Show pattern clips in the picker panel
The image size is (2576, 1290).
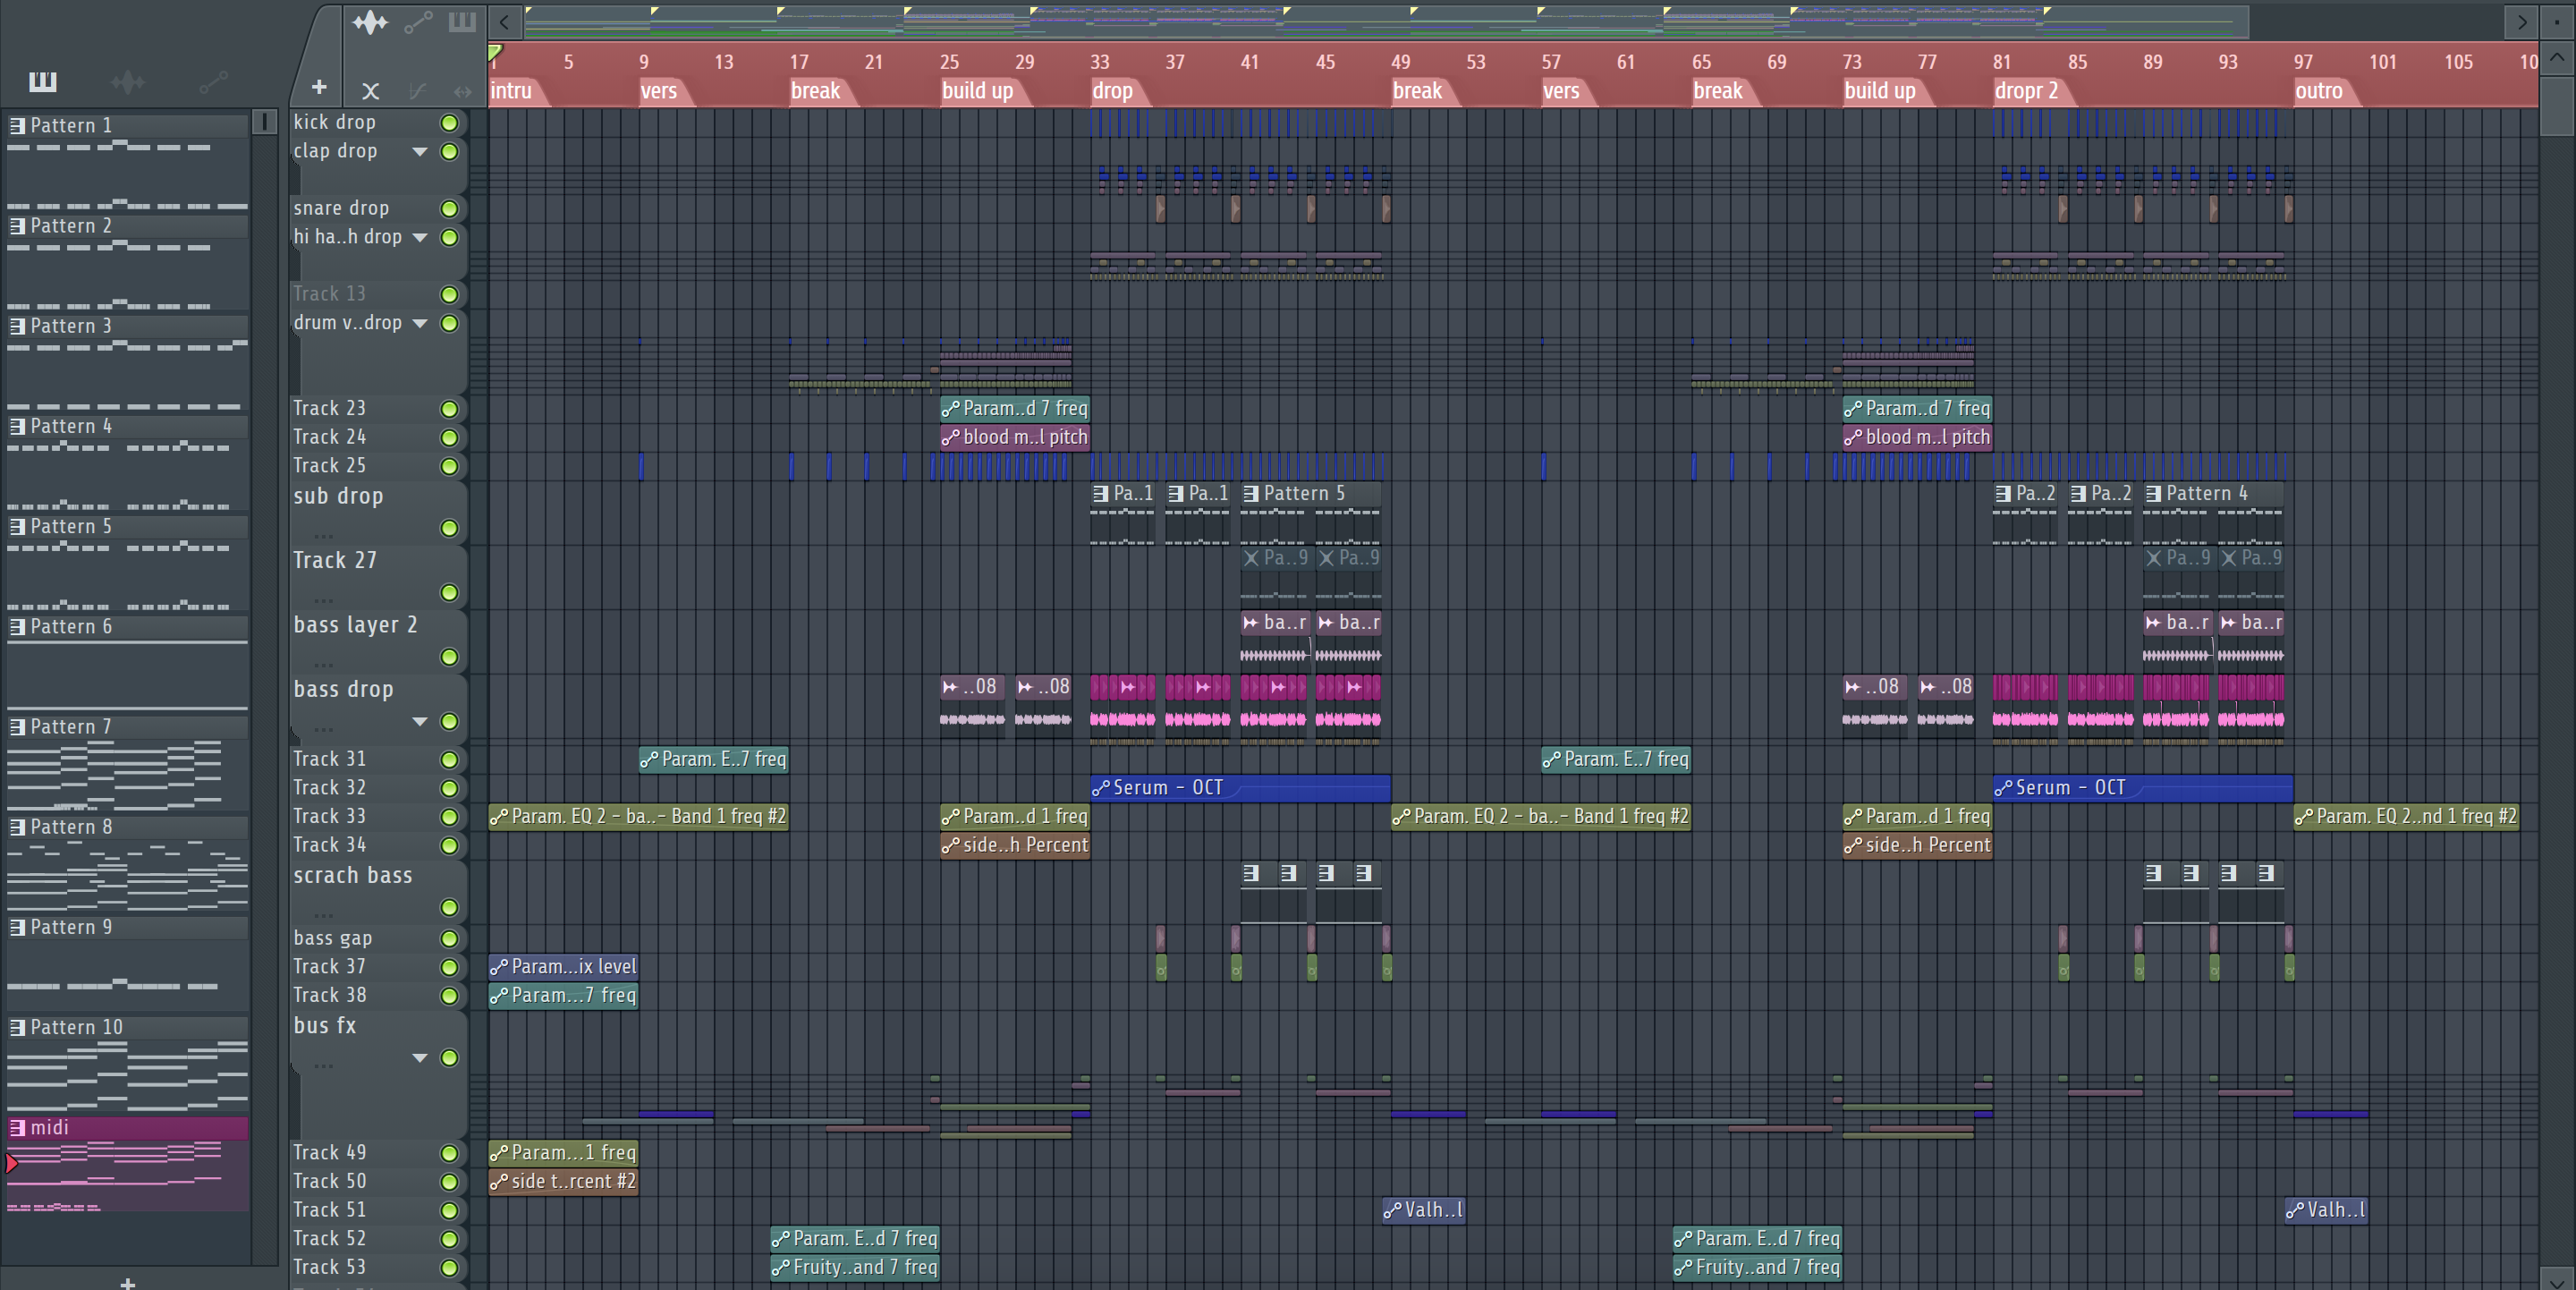pyautogui.click(x=42, y=82)
